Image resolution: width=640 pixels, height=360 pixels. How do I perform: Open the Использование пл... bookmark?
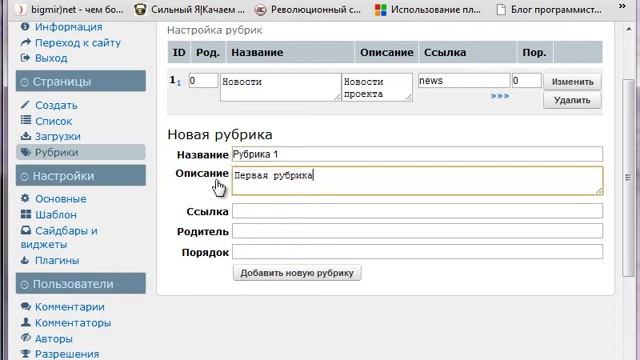click(x=427, y=9)
